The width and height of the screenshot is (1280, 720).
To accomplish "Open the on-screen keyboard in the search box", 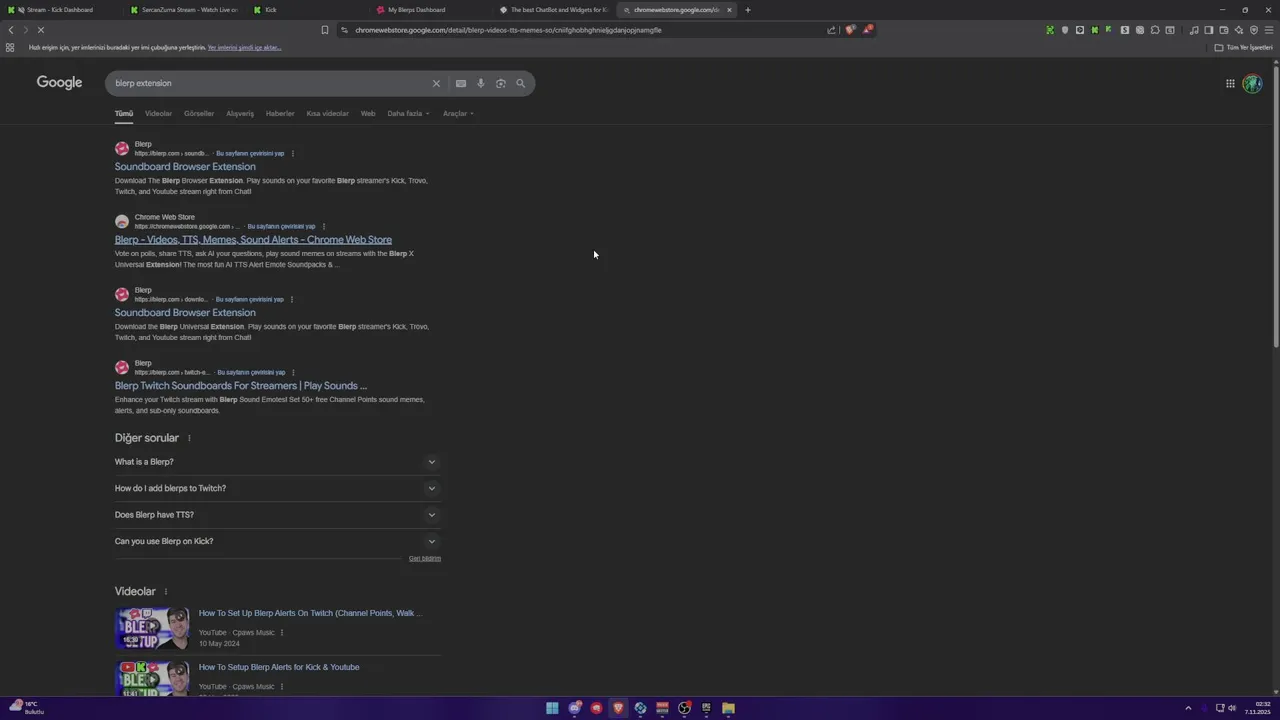I will click(x=460, y=83).
